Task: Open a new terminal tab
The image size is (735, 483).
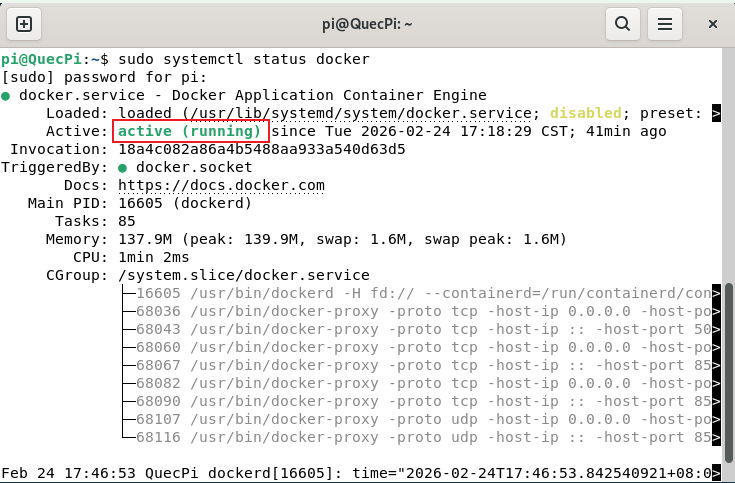Action: click(24, 23)
